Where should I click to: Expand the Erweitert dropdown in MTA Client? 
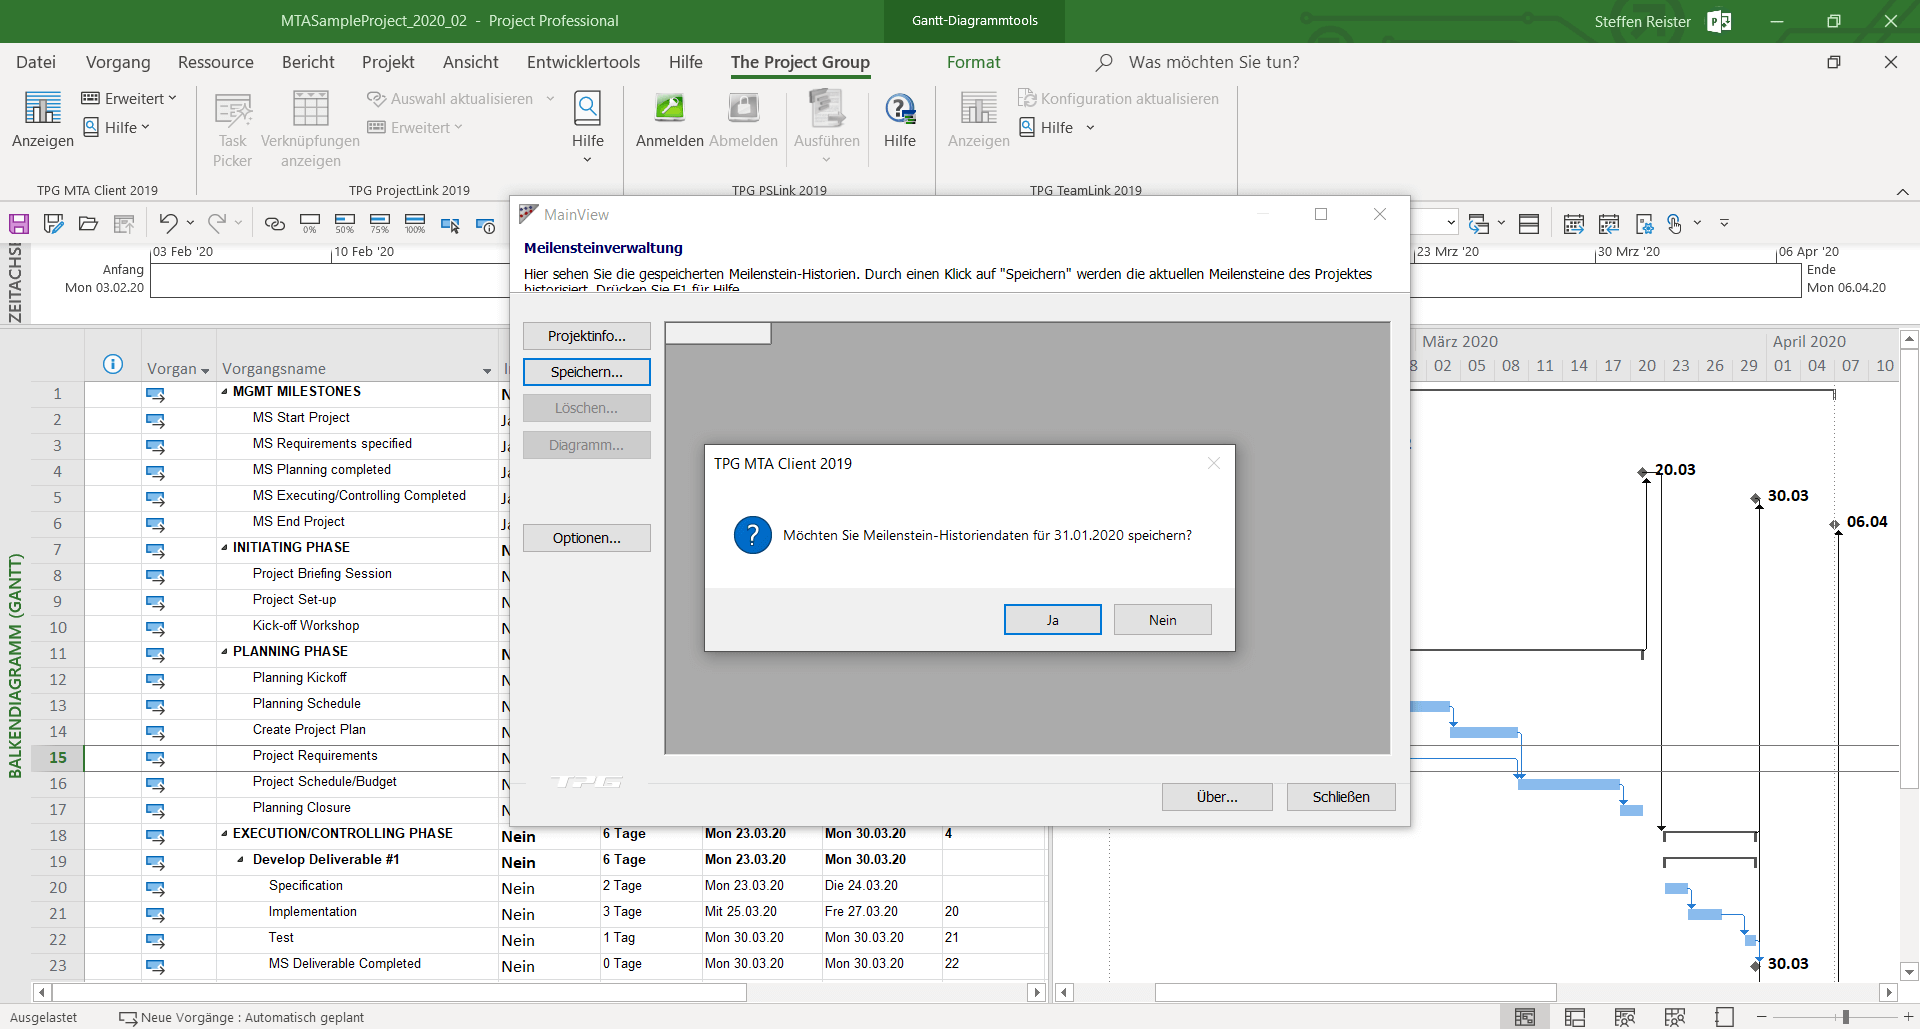point(129,98)
